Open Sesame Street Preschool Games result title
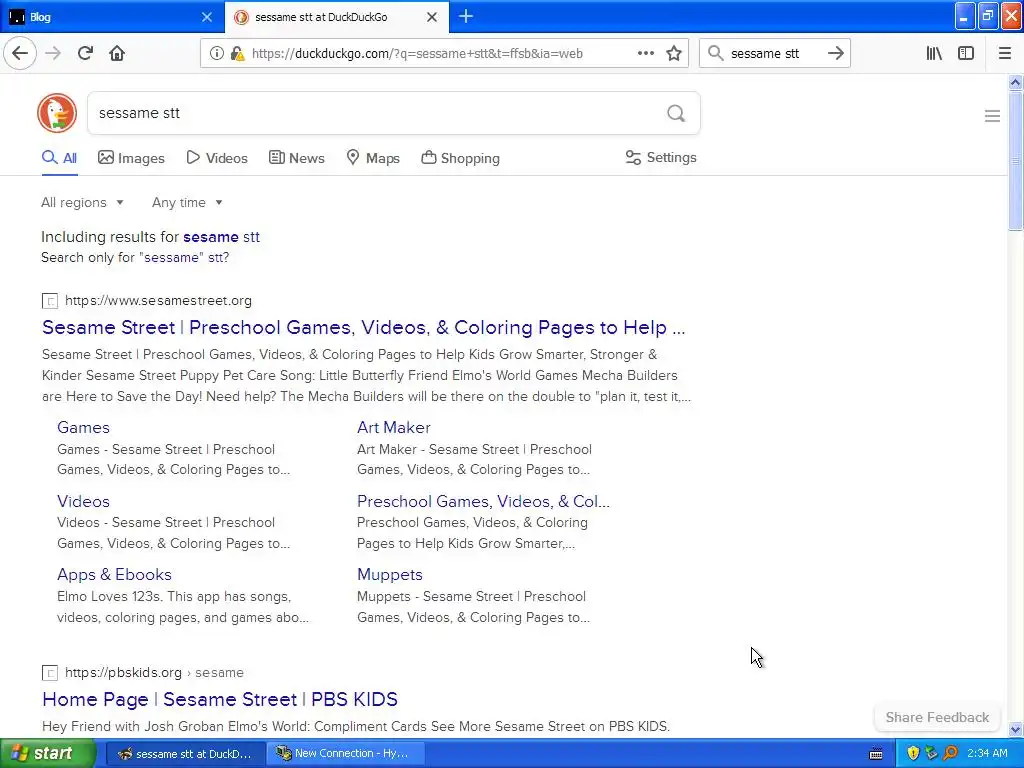The width and height of the screenshot is (1024, 768). click(364, 327)
